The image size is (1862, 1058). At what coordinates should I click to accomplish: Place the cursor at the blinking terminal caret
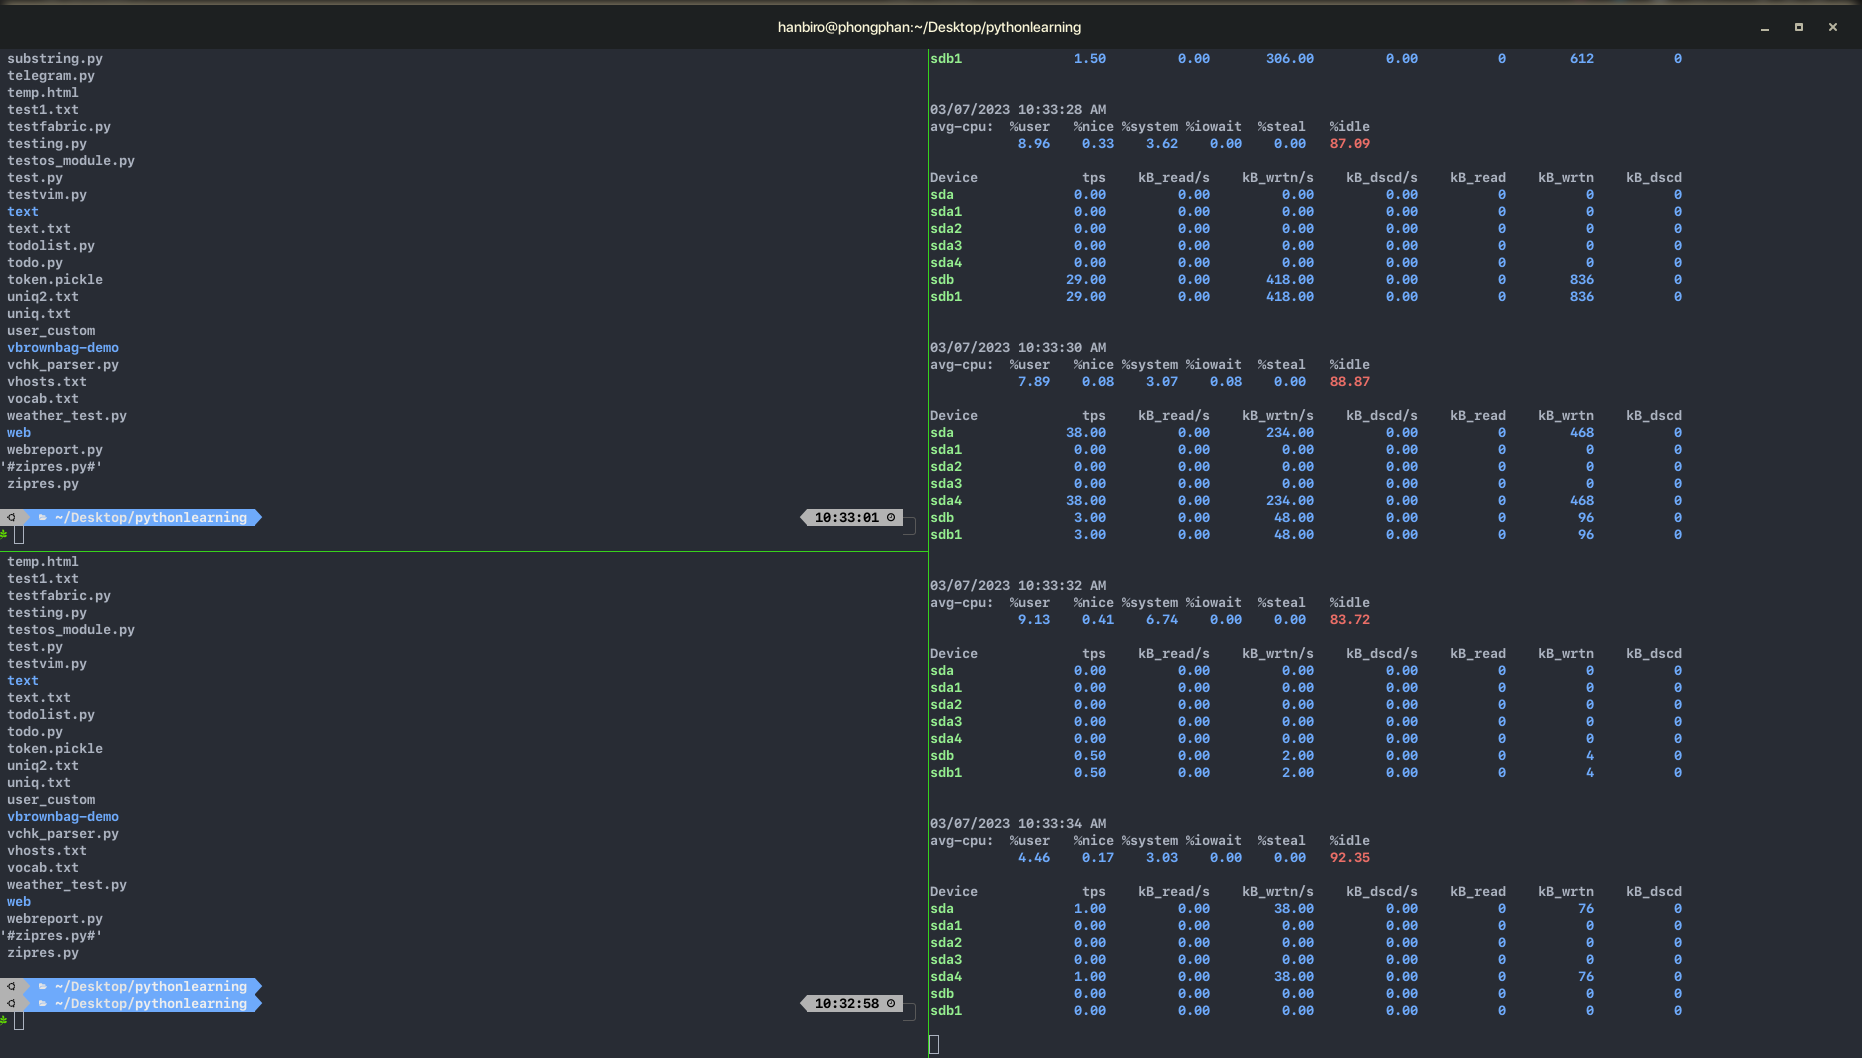pos(933,1043)
